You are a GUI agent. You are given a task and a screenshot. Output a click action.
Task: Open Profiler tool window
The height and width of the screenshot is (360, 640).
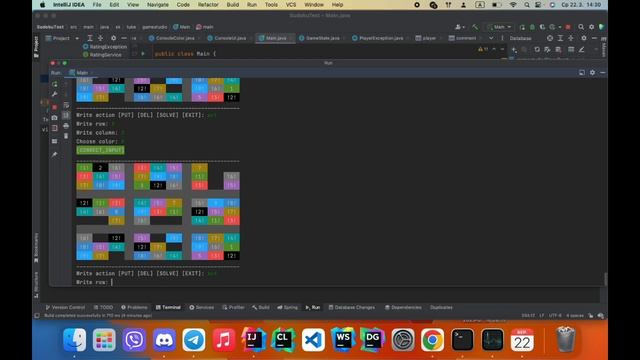pyautogui.click(x=233, y=307)
